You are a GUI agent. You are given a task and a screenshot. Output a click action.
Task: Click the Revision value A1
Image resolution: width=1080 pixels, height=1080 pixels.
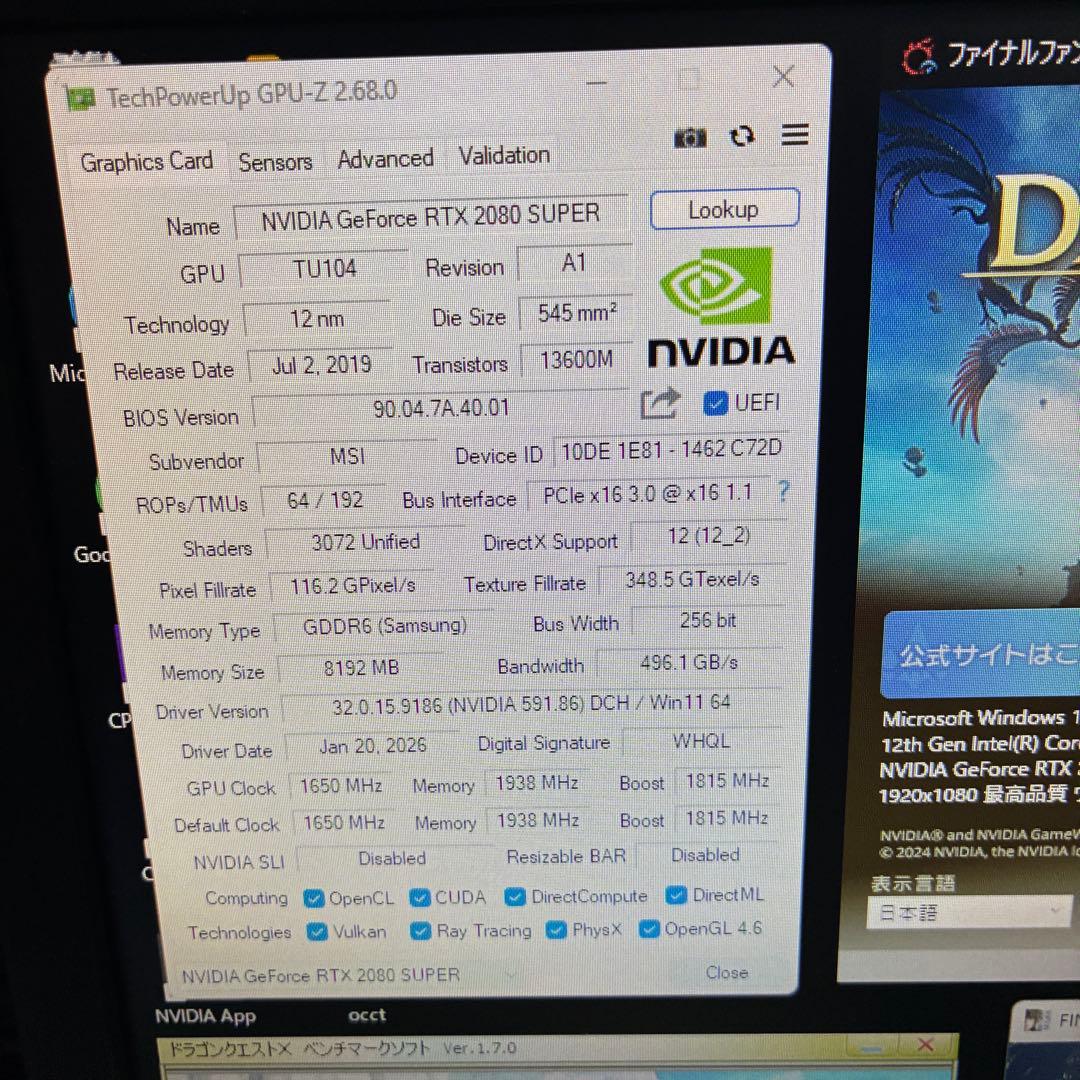(x=574, y=262)
